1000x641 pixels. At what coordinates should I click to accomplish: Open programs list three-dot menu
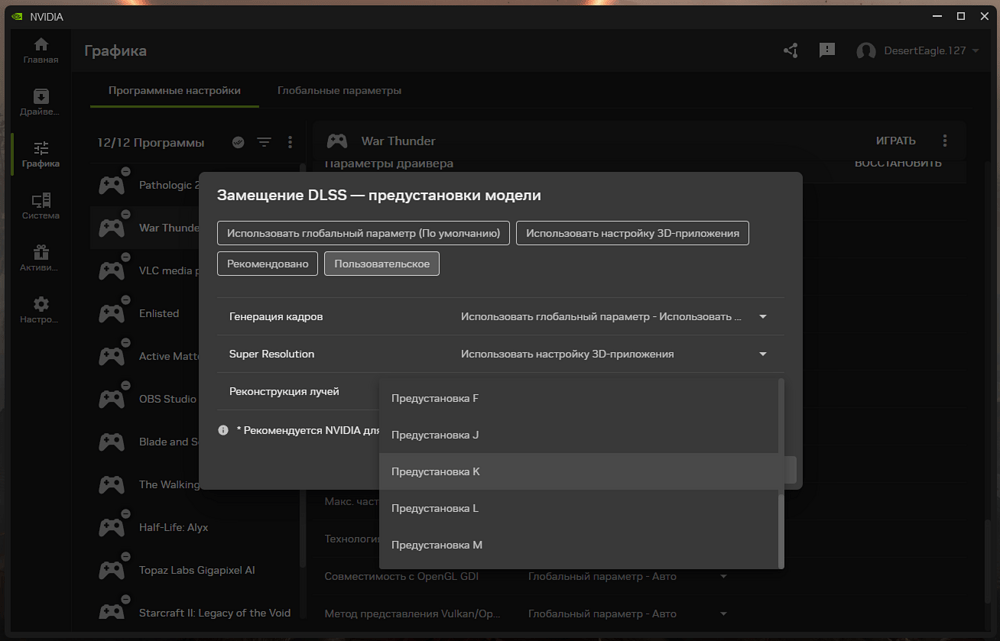point(290,142)
